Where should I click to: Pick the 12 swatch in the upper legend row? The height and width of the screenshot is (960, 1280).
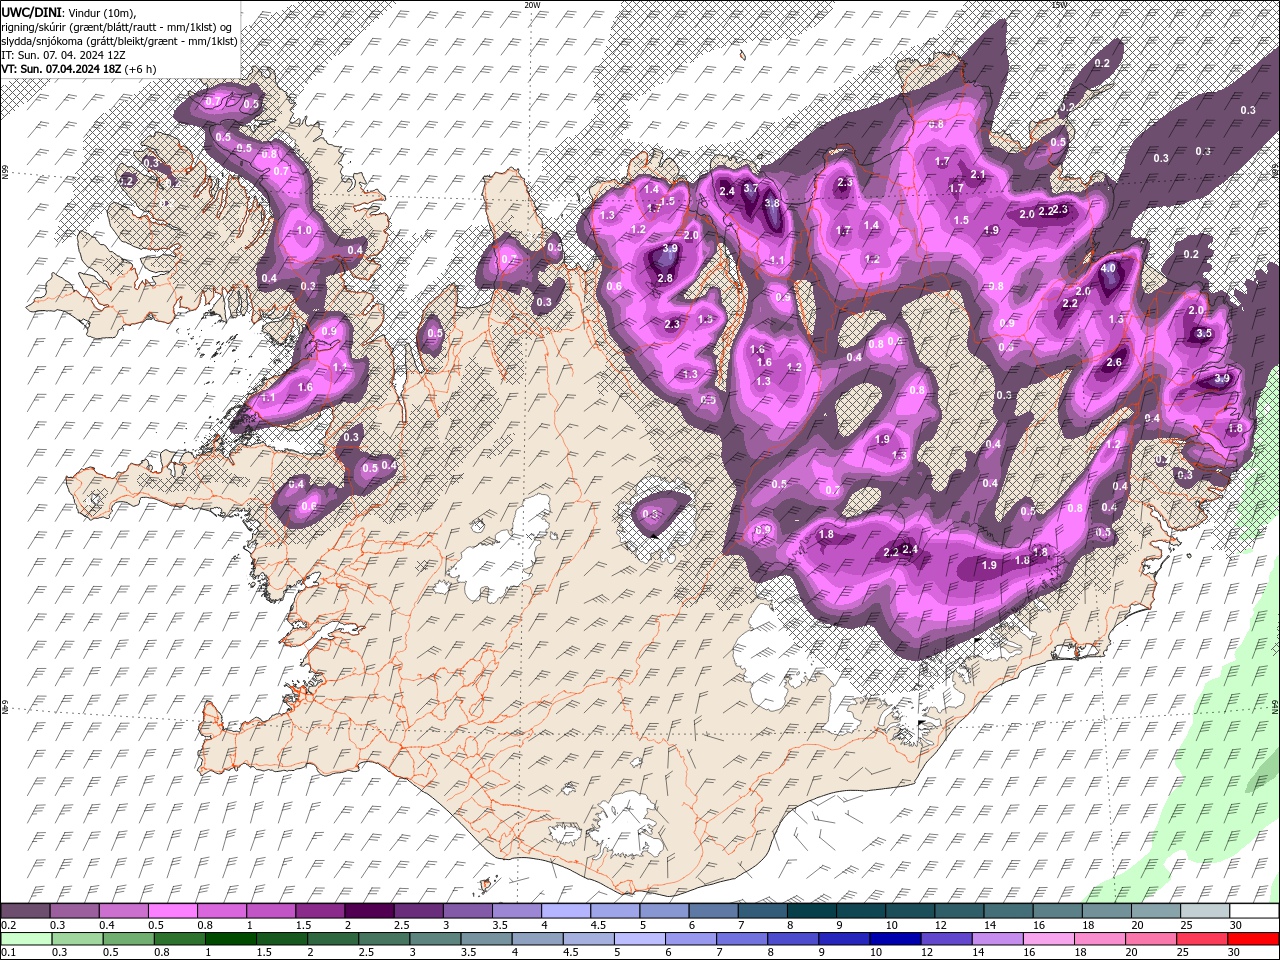point(958,911)
